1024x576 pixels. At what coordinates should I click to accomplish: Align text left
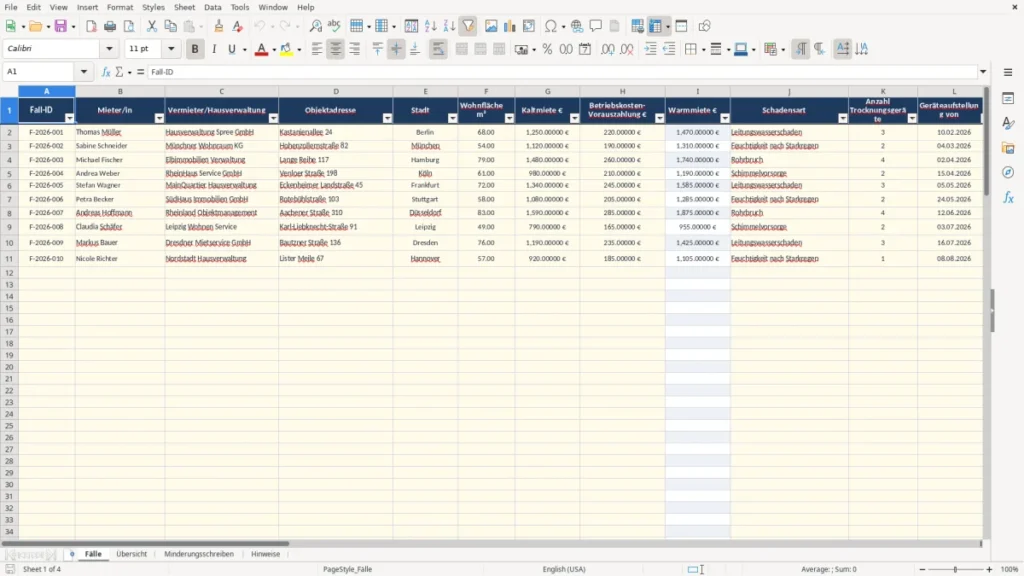coord(317,49)
